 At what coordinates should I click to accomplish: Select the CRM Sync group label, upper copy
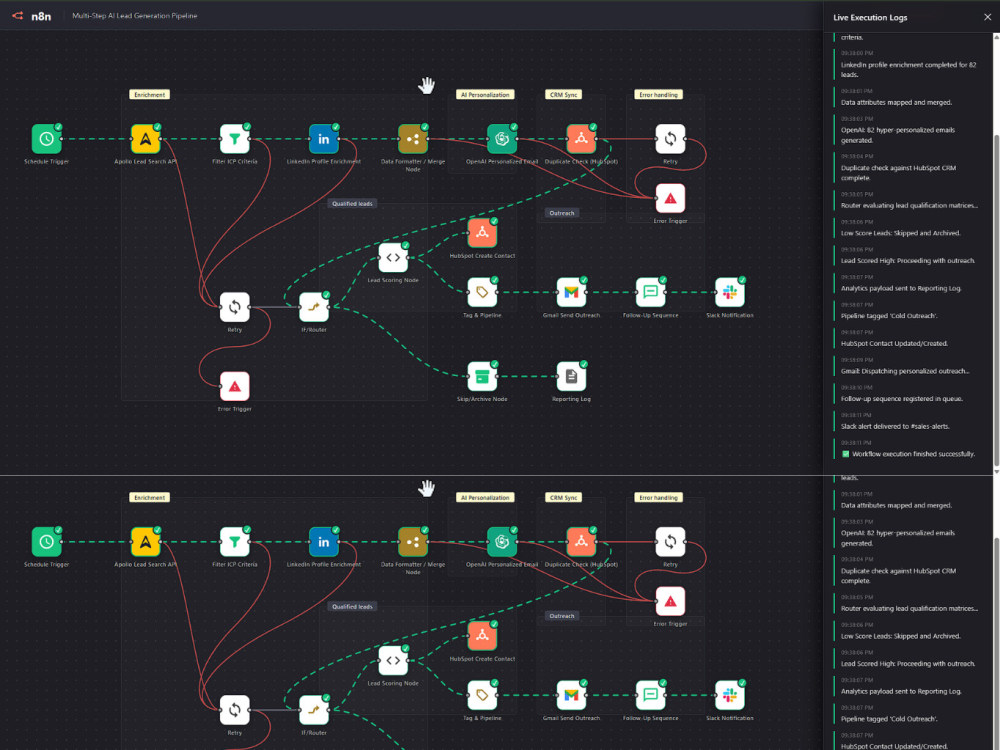point(564,94)
